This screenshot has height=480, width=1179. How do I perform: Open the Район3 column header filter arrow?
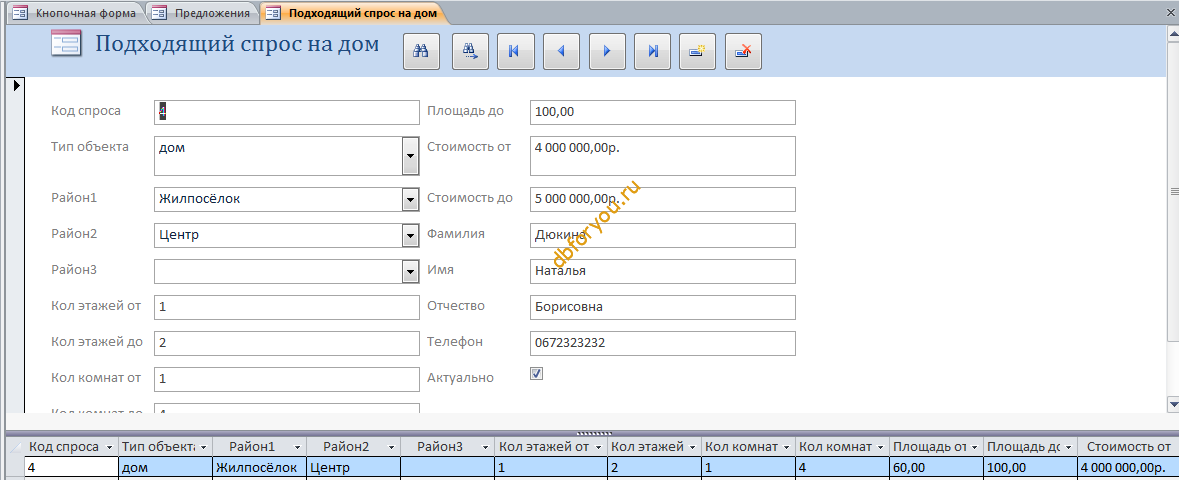click(x=486, y=447)
